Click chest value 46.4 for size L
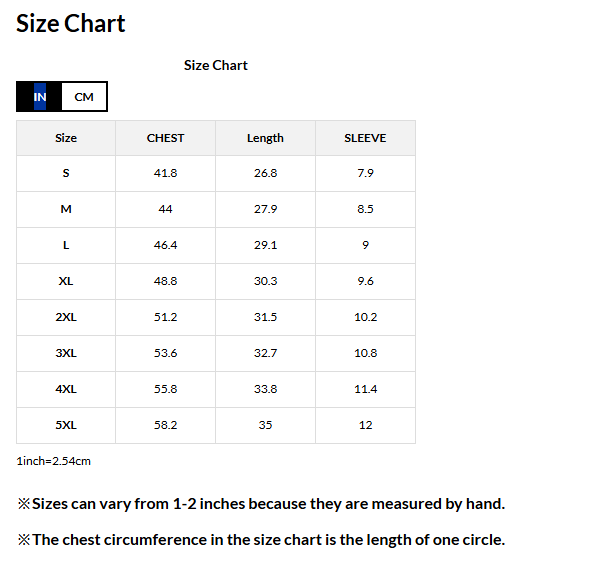The width and height of the screenshot is (601, 570). pyautogui.click(x=165, y=245)
